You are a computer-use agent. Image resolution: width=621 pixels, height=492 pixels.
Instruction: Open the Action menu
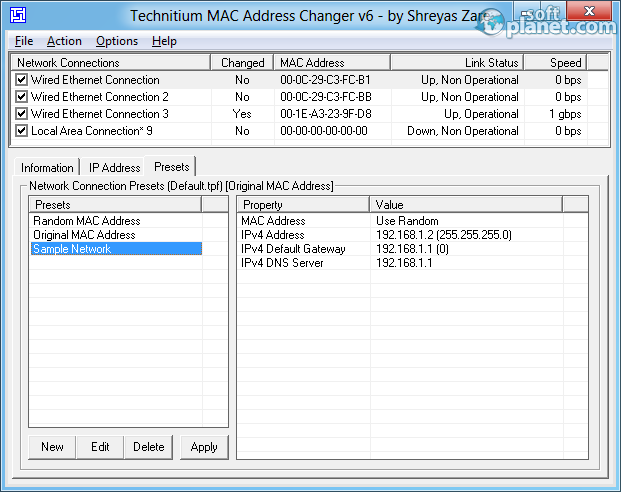tap(64, 41)
